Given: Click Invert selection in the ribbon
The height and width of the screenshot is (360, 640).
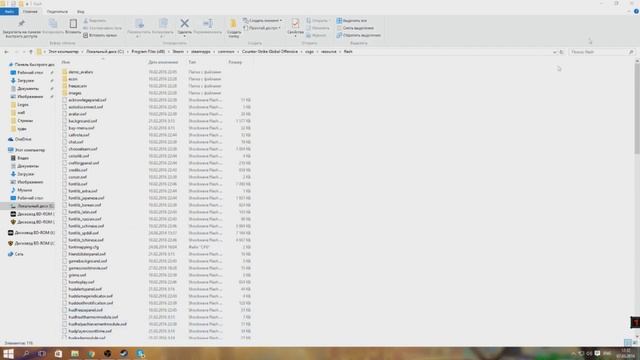Looking at the screenshot, I should pos(358,35).
